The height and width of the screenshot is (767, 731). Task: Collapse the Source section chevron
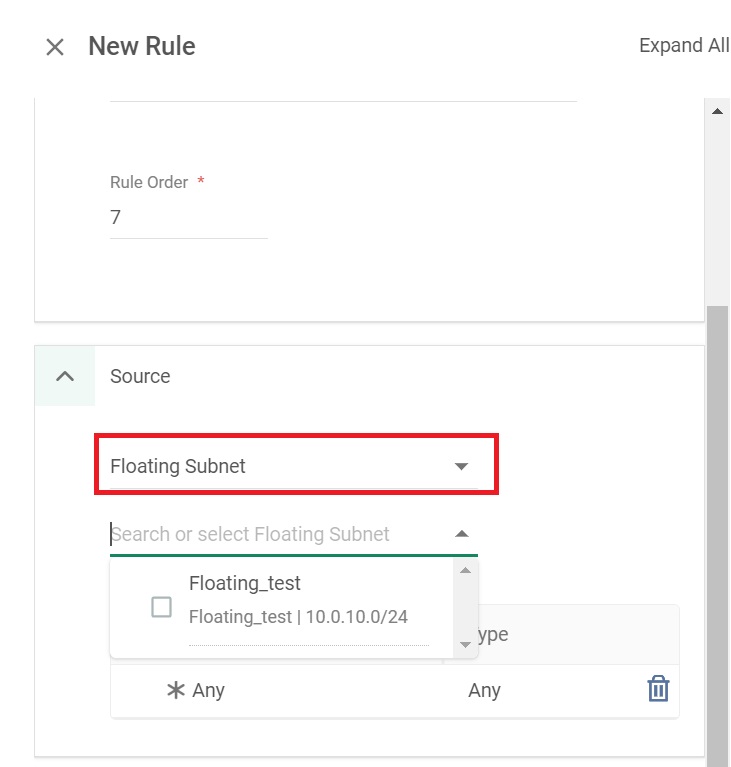(x=65, y=376)
